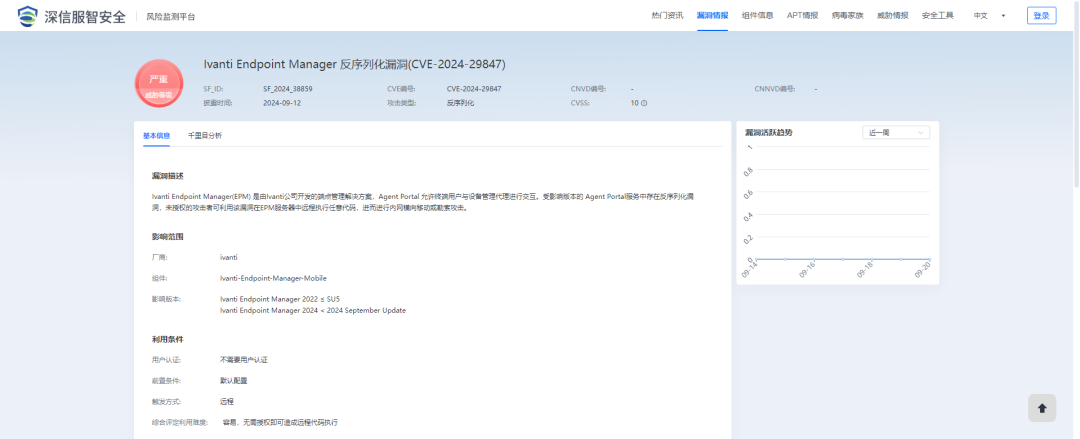Click the 漏洞活跃趋势 chart title

click(x=769, y=132)
